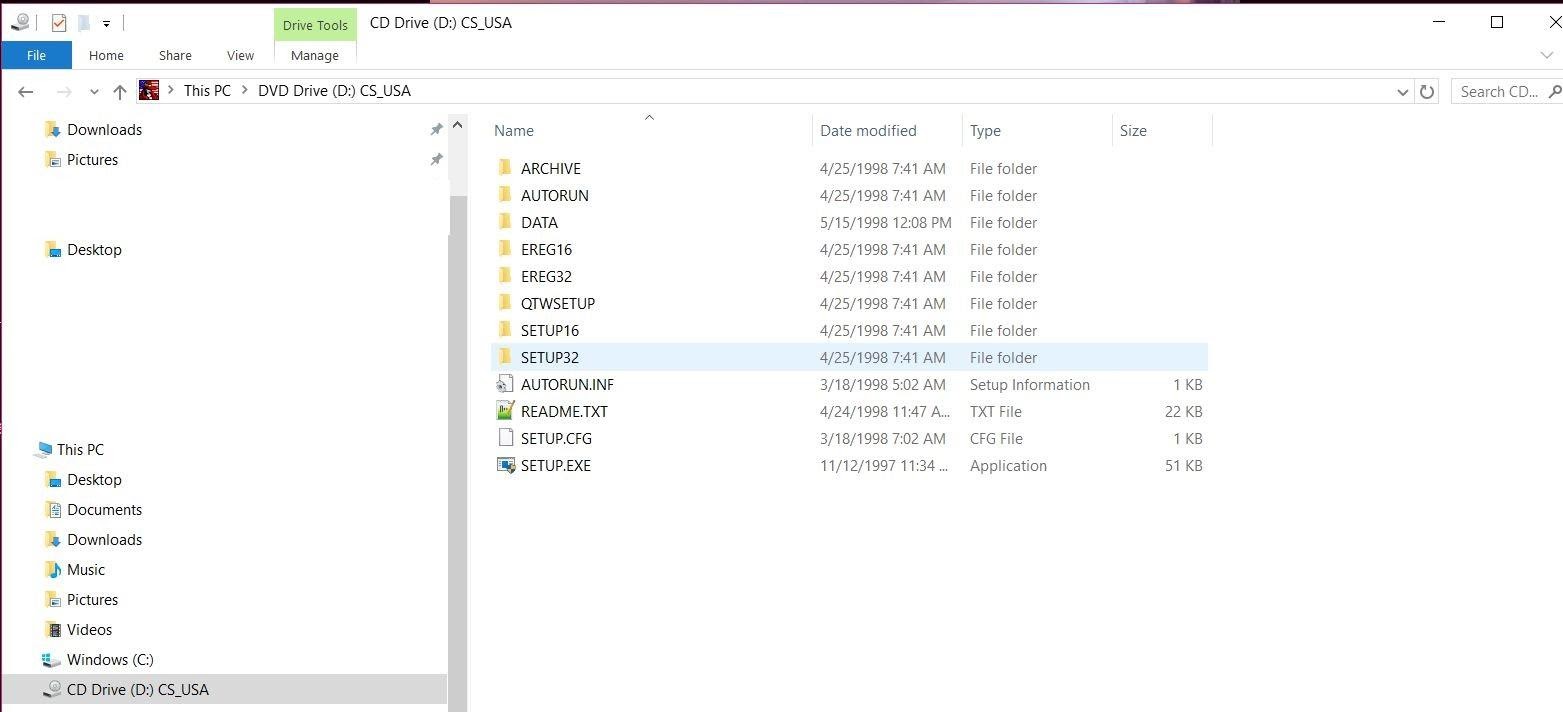Image resolution: width=1563 pixels, height=712 pixels.
Task: Switch to the Home ribbon tab
Action: [106, 55]
